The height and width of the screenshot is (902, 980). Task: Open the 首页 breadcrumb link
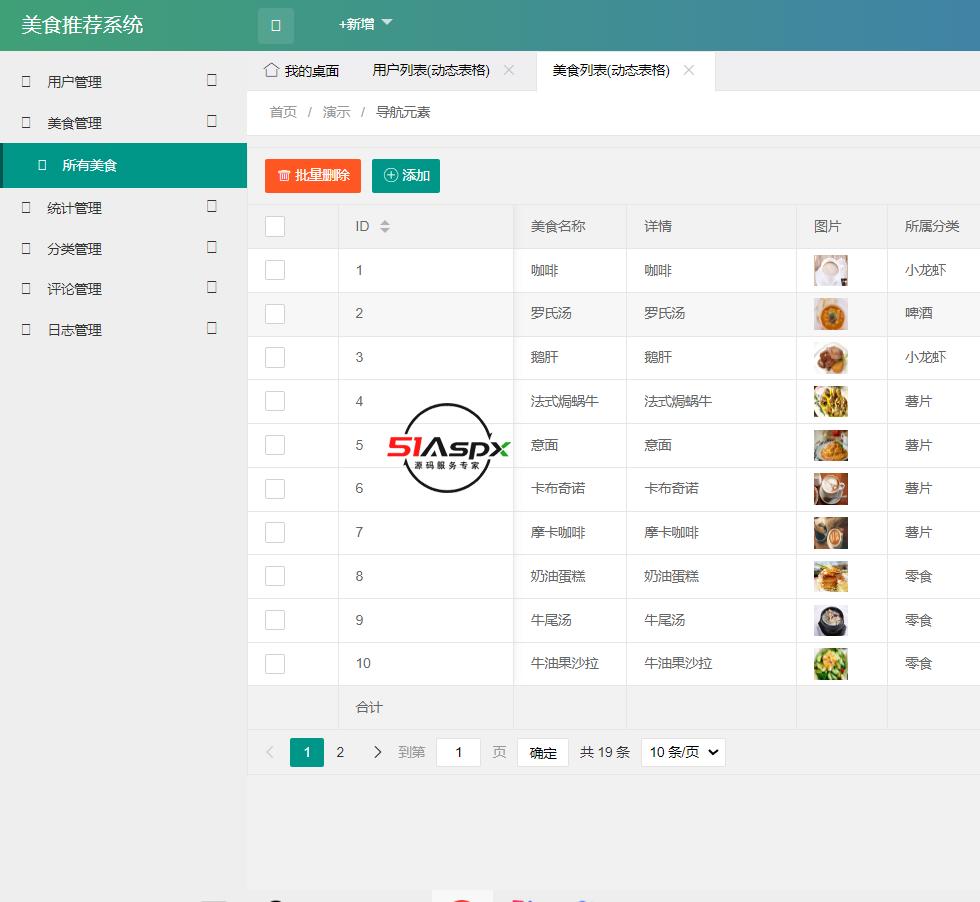point(282,112)
